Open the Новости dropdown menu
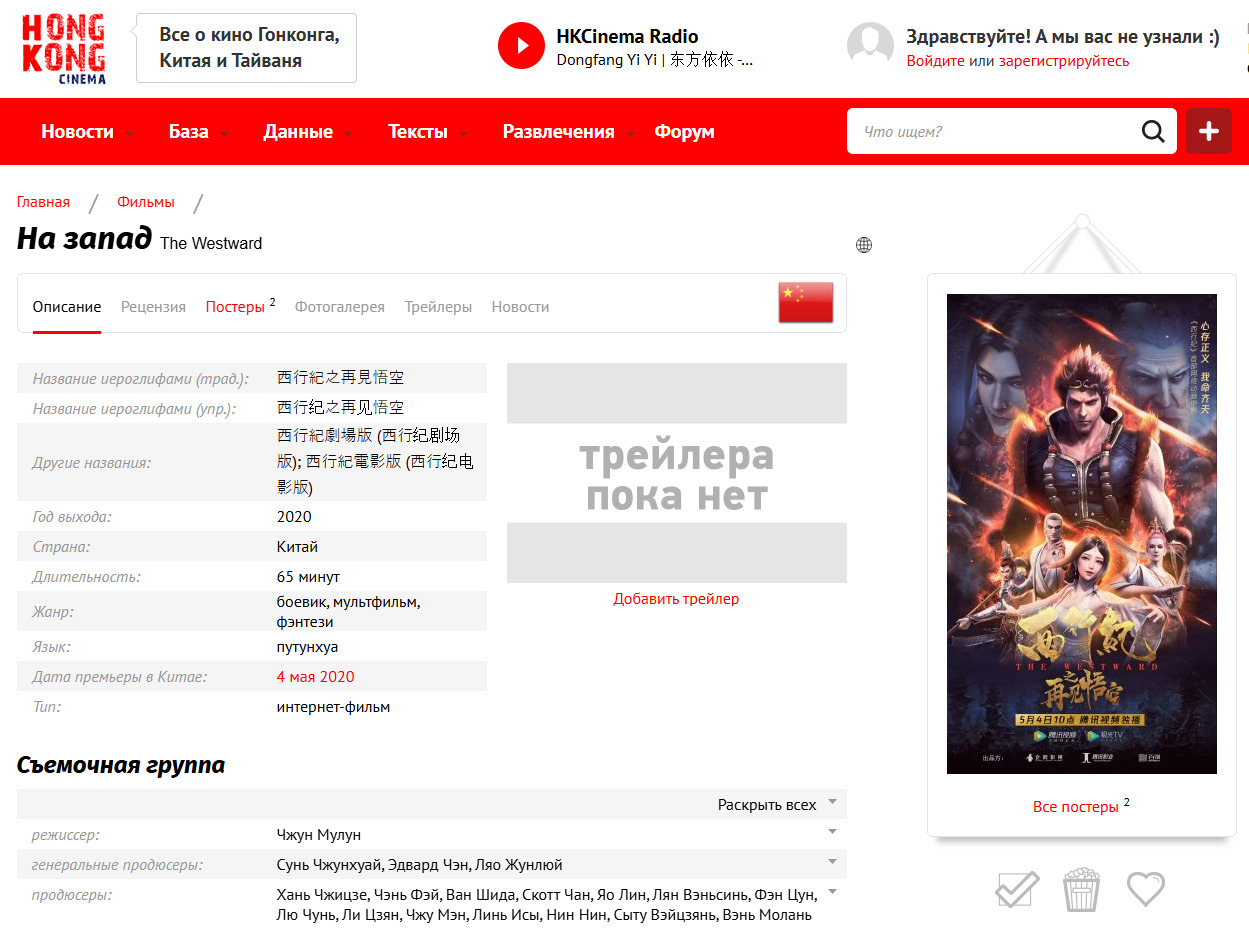Viewport: 1249px width, 929px height. point(78,132)
